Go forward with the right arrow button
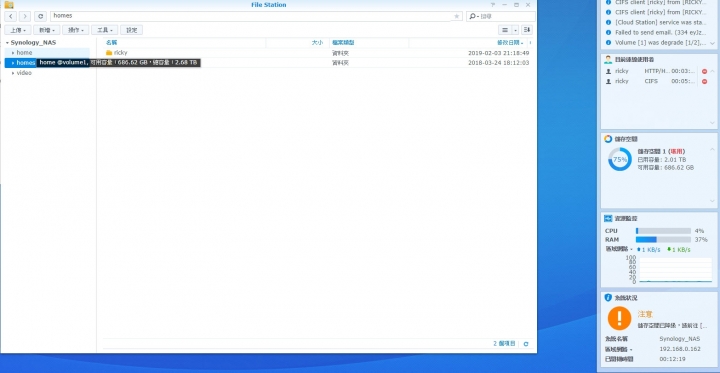Image resolution: width=720 pixels, height=373 pixels. (x=25, y=16)
